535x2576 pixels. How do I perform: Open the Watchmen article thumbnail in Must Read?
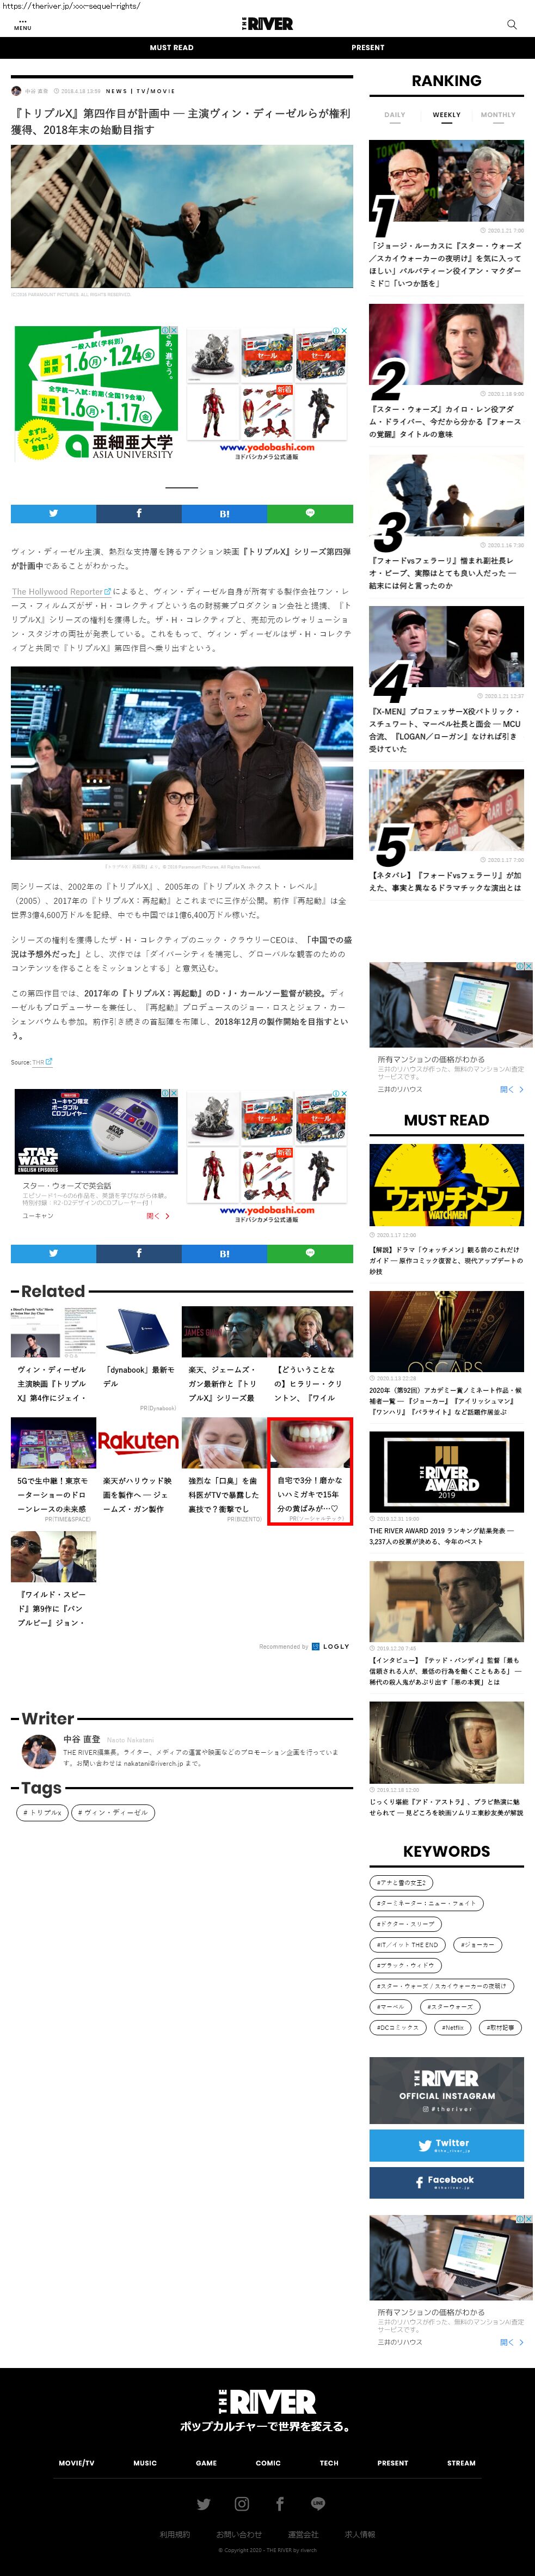(446, 1184)
